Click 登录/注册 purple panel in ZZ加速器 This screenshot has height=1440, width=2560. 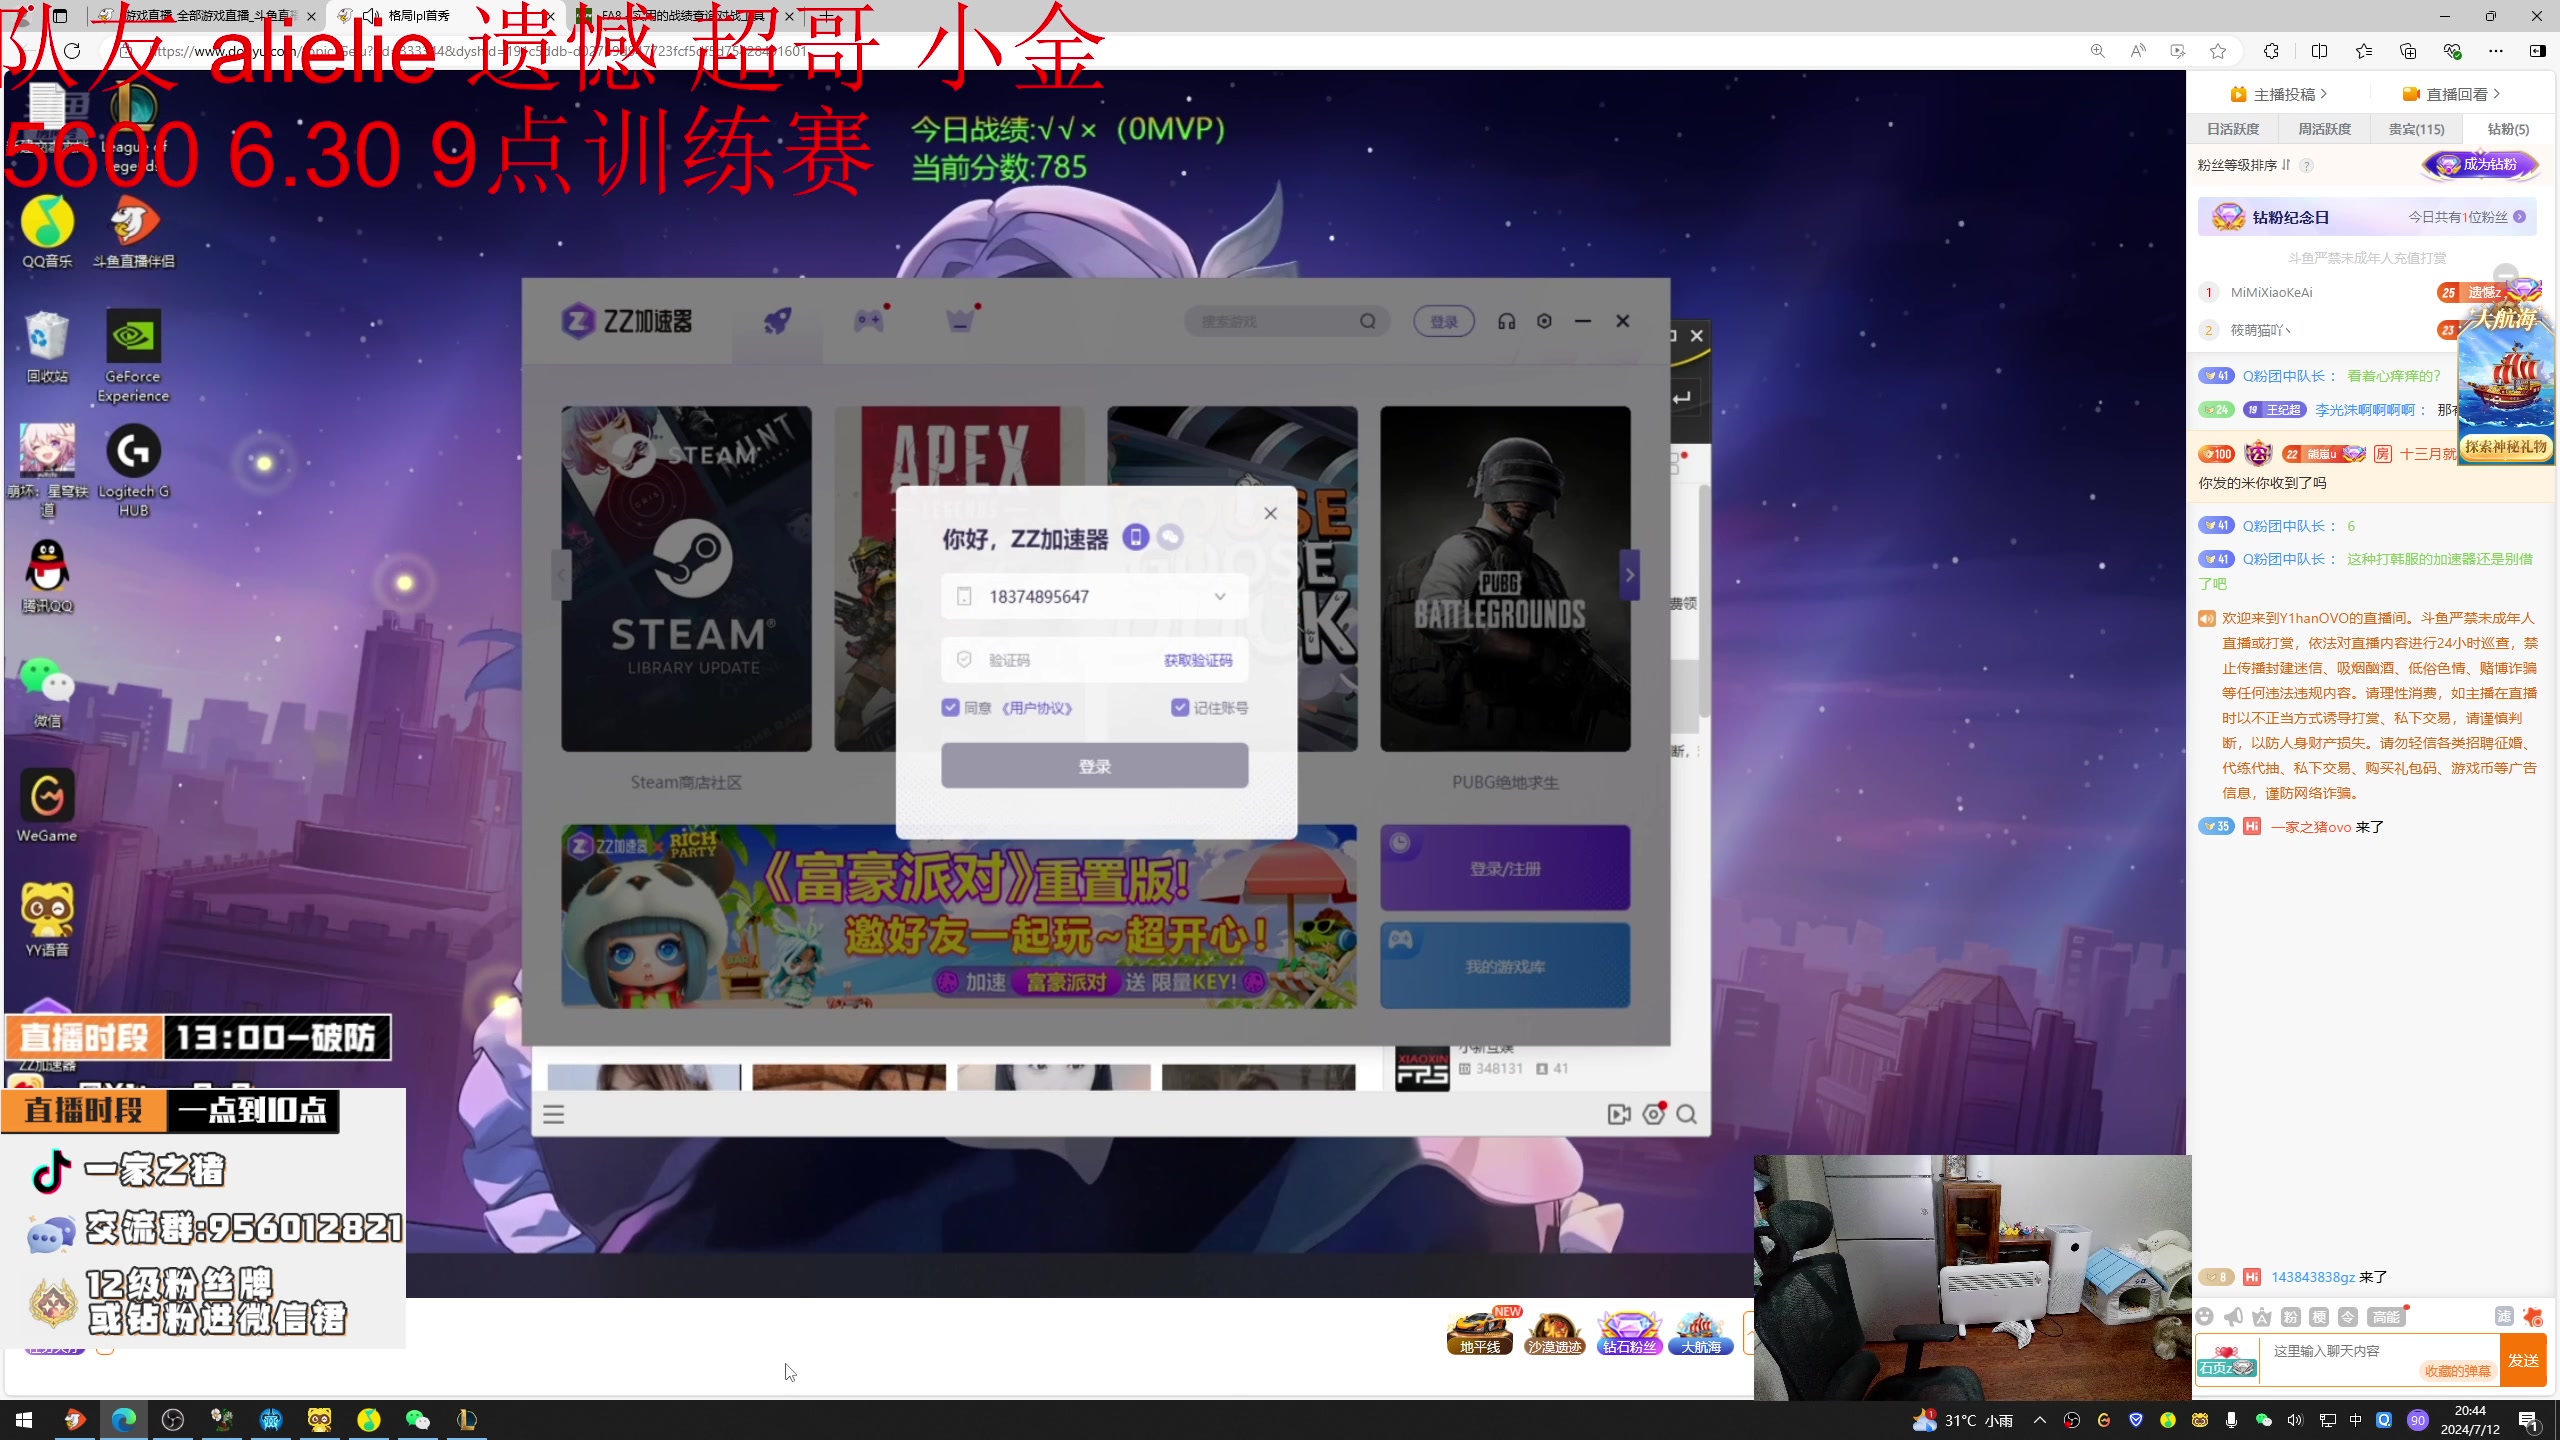(x=1505, y=868)
